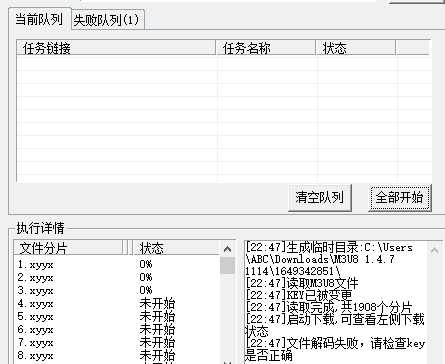445x364 pixels.
Task: Click log line 启动下载
Action: [335, 325]
